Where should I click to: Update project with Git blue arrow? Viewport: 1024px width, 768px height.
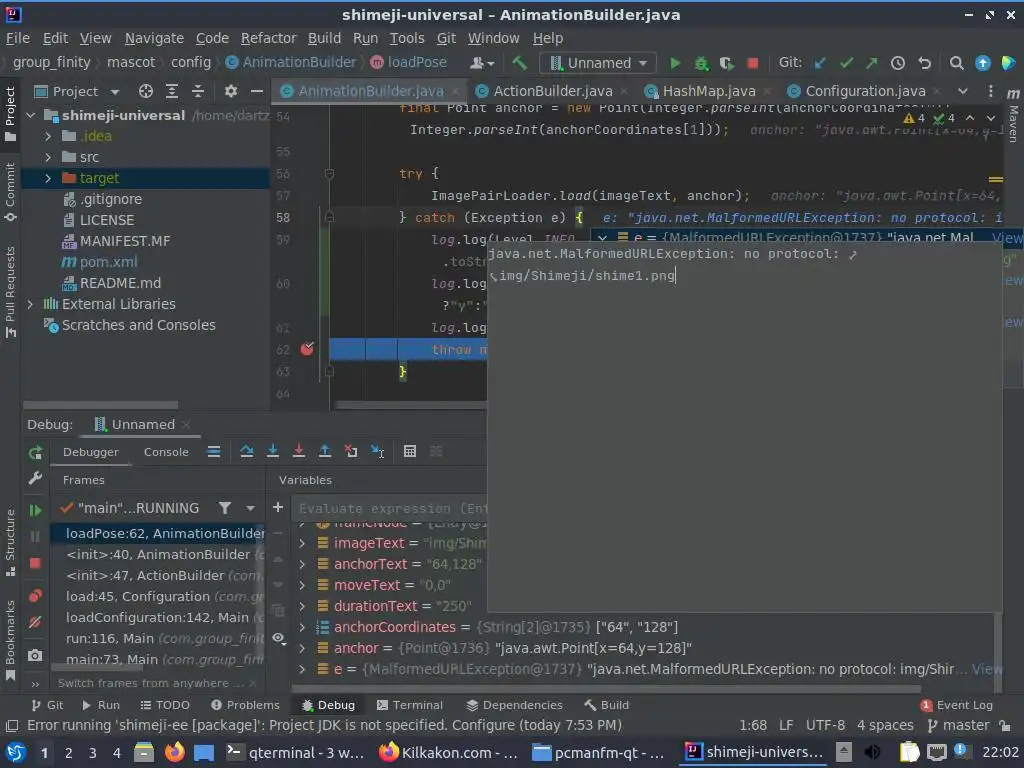coord(820,63)
